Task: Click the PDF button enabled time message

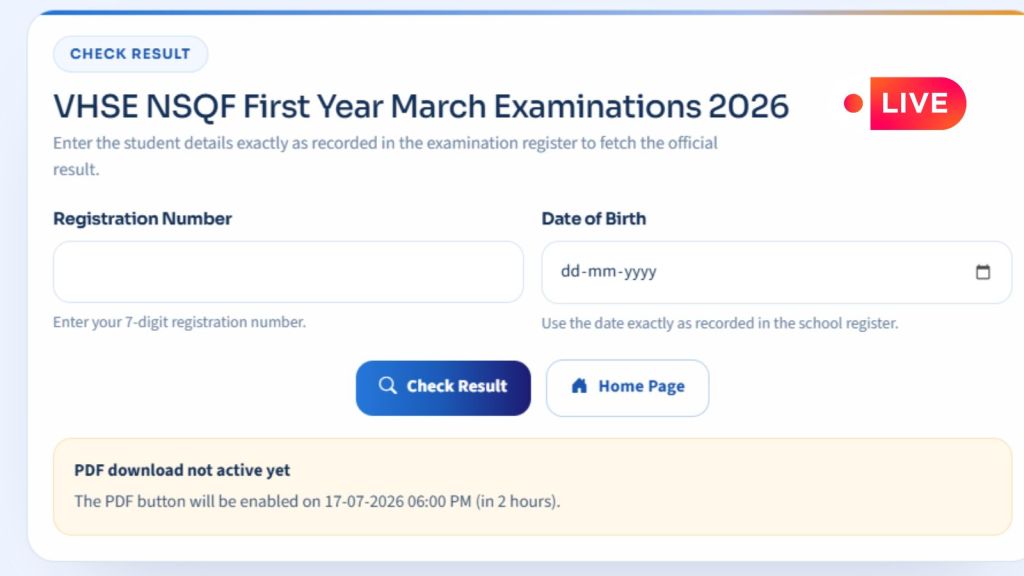Action: 317,502
